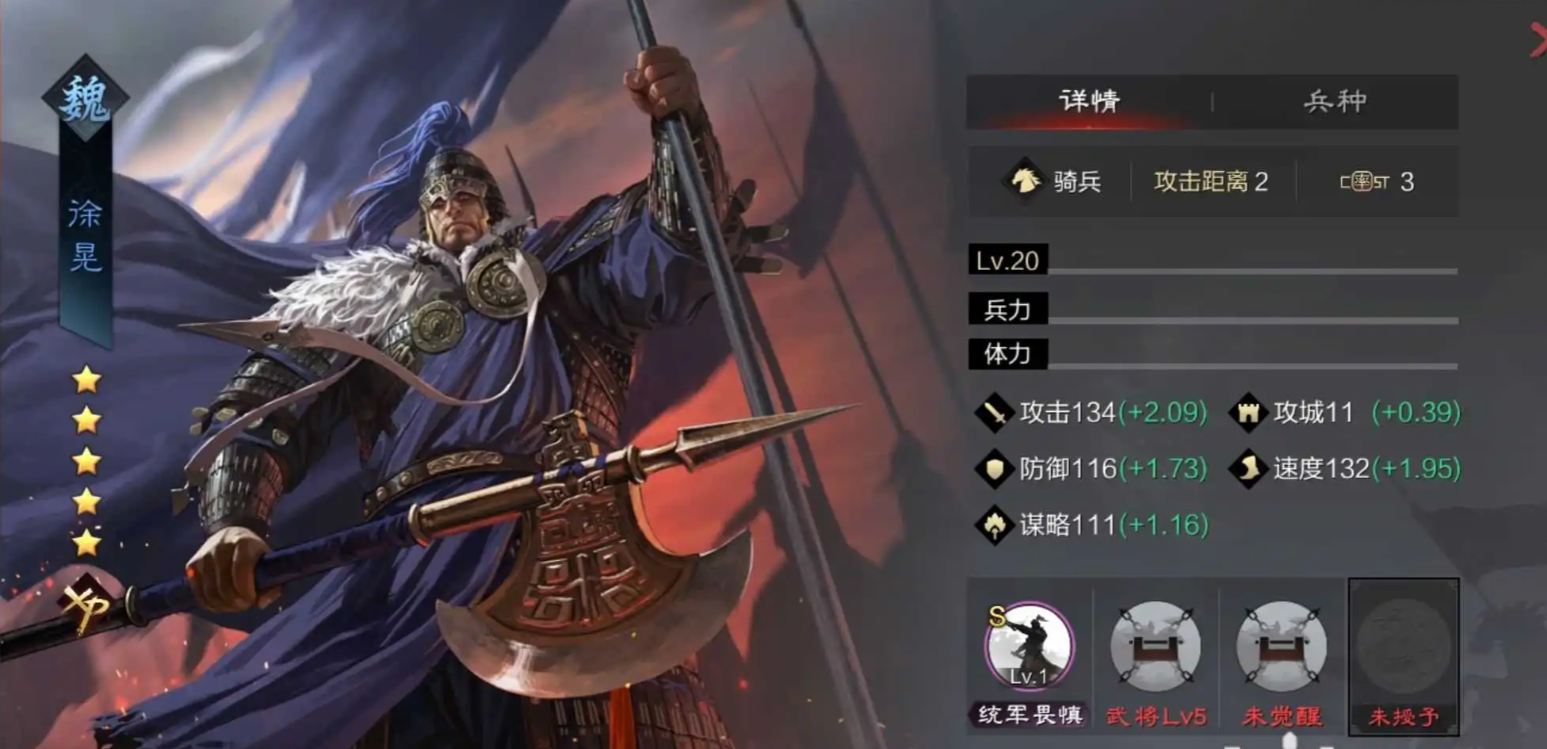Click the speed boot icon beside 速度132
This screenshot has width=1547, height=749.
[x=1248, y=468]
